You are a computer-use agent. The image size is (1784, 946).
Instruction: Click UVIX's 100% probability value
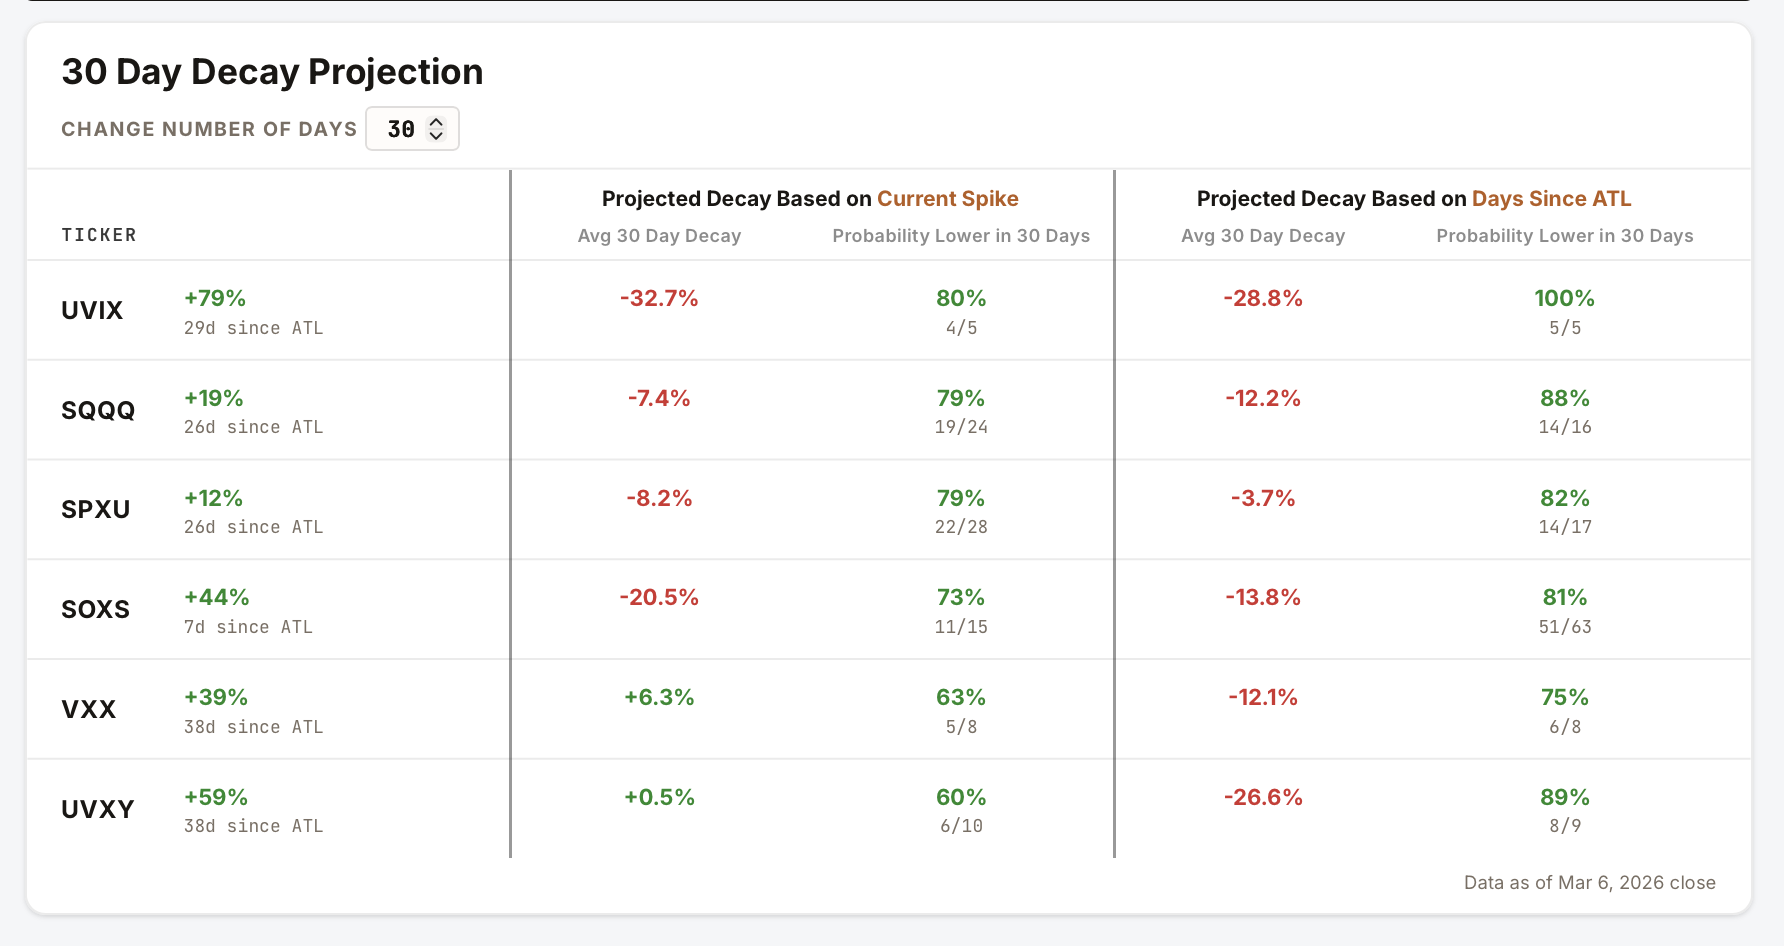(1564, 297)
